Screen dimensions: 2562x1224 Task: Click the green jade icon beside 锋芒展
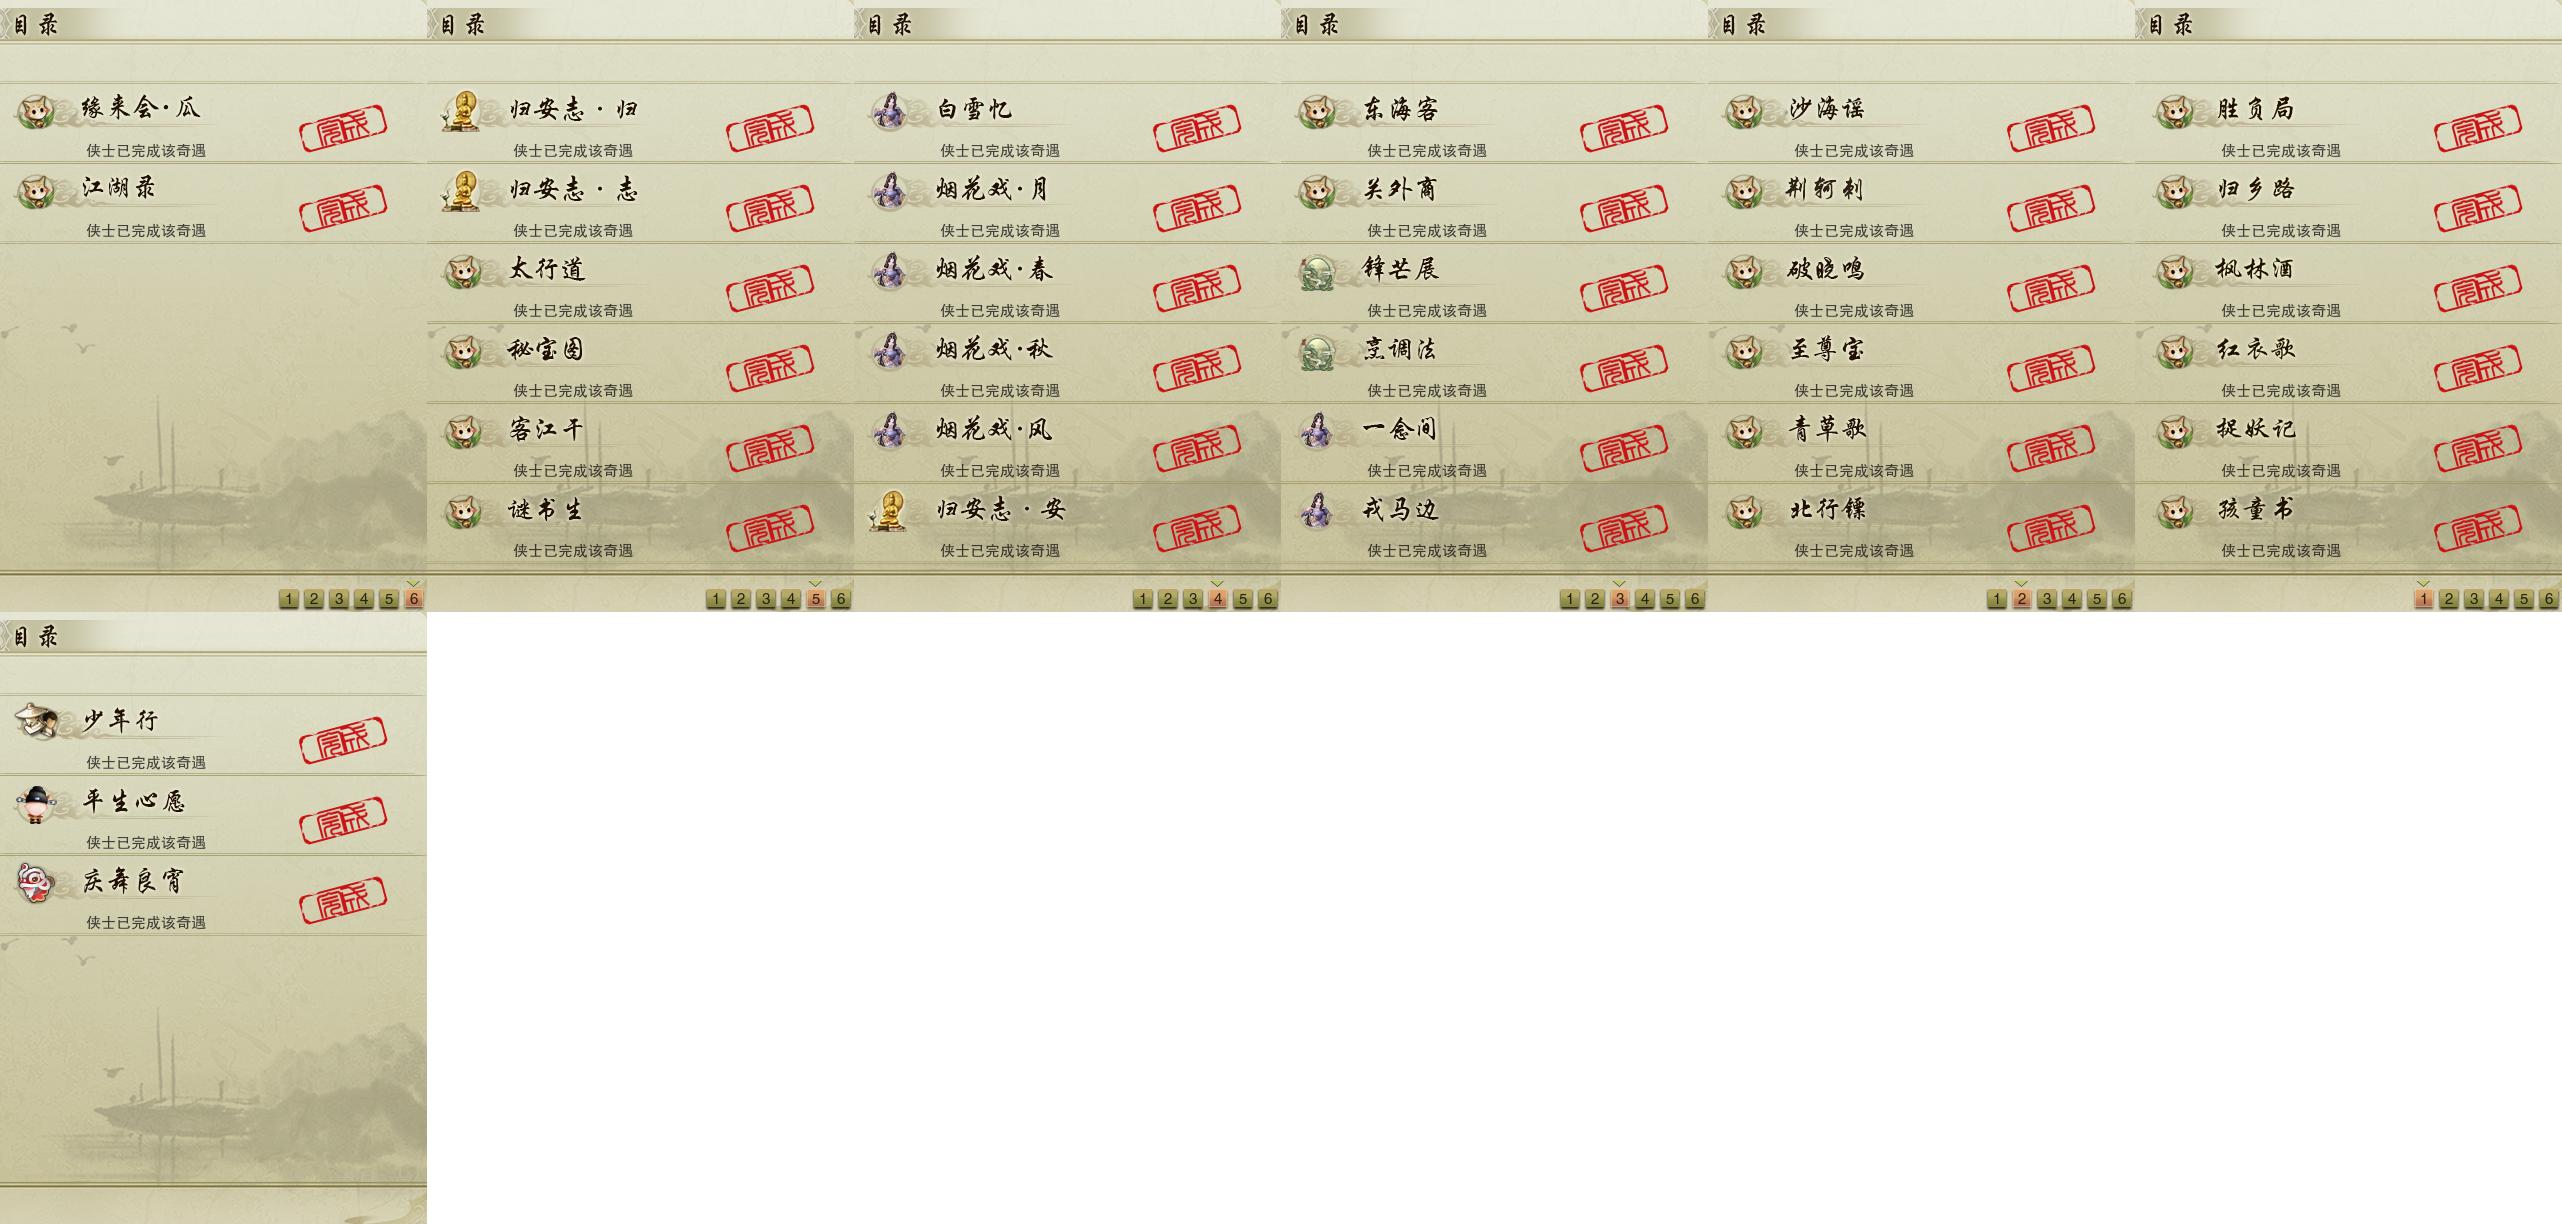point(1316,271)
